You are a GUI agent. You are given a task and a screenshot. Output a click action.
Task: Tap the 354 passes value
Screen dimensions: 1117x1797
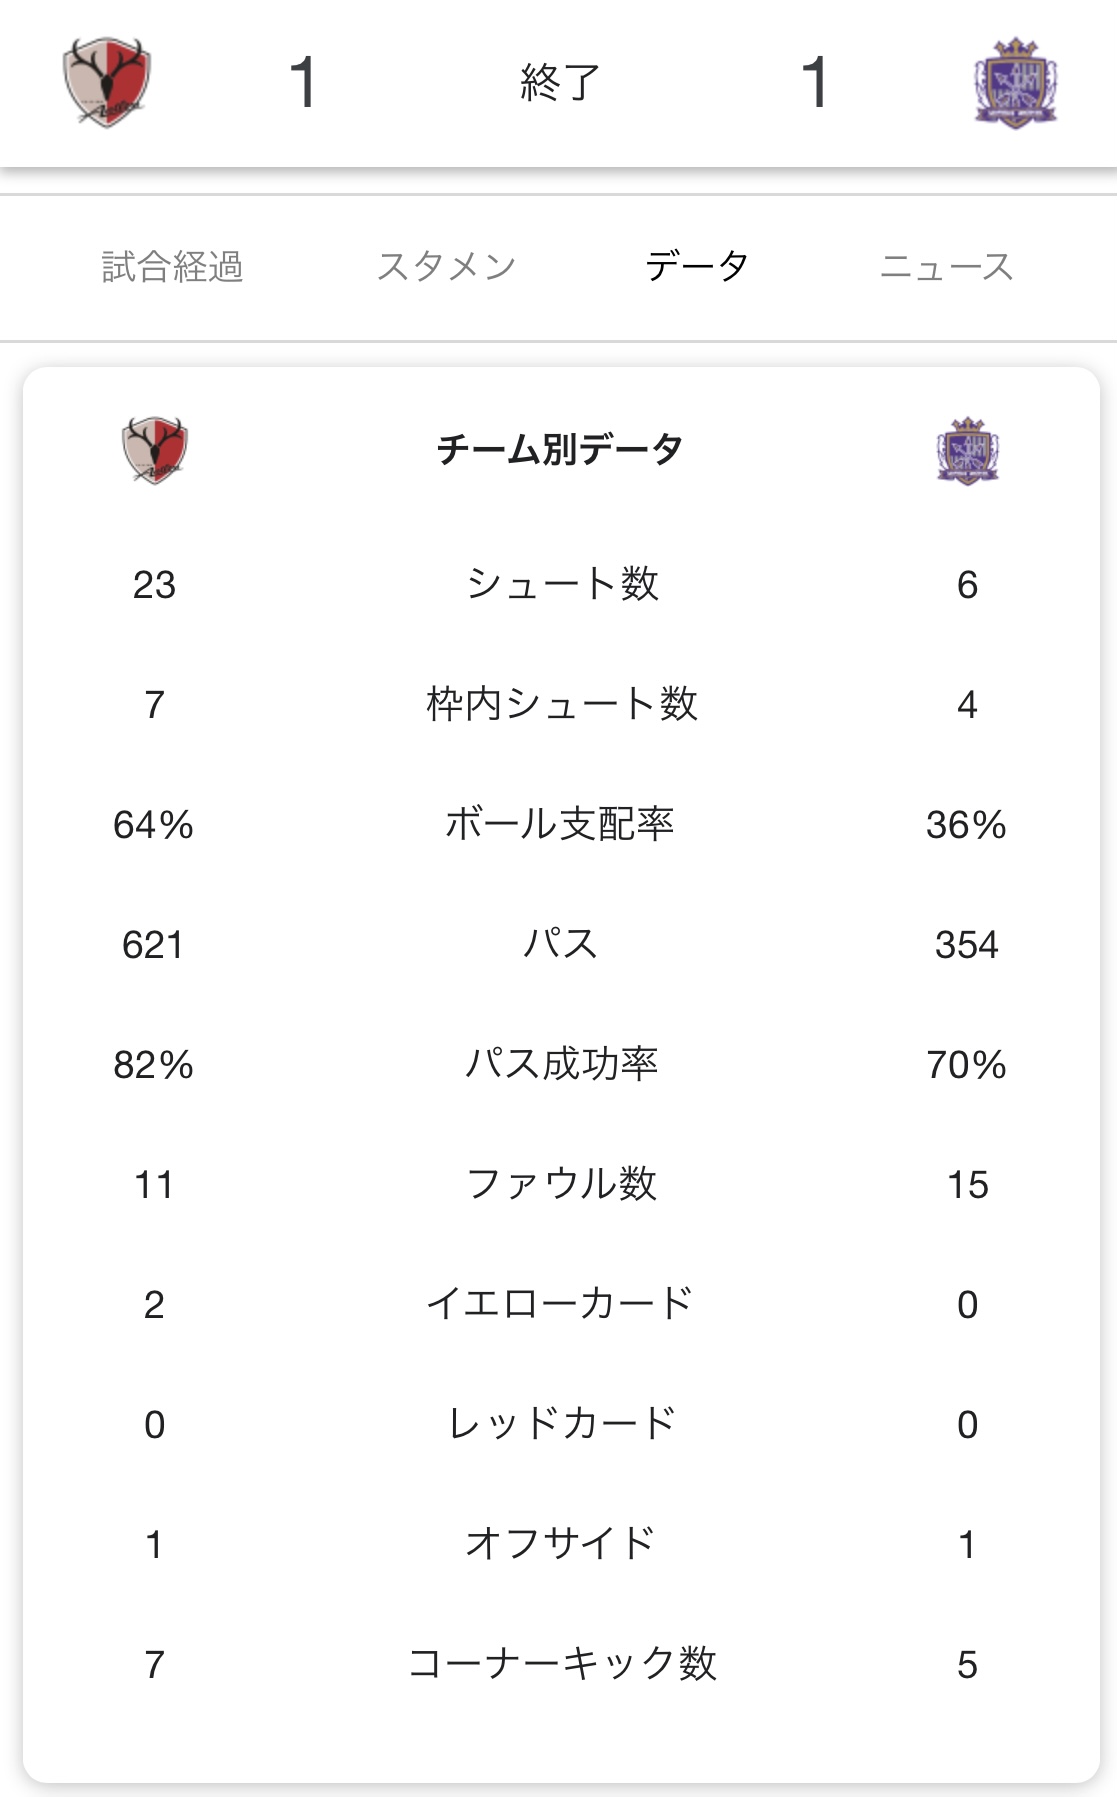pyautogui.click(x=967, y=945)
